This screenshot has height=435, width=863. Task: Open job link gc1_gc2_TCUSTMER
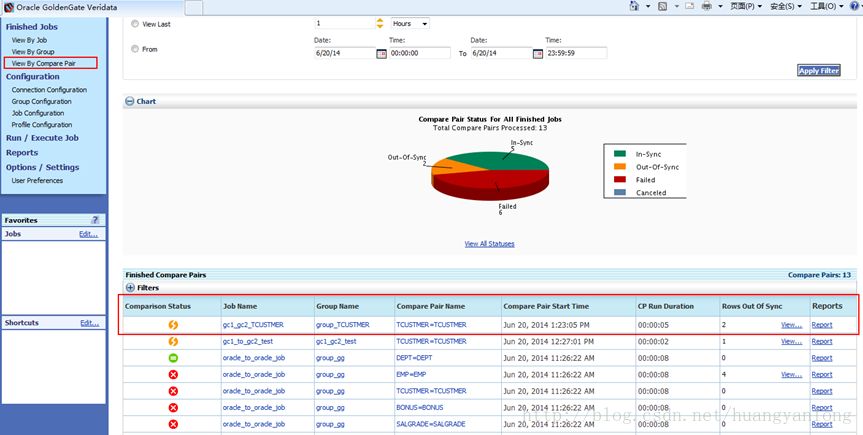click(253, 325)
